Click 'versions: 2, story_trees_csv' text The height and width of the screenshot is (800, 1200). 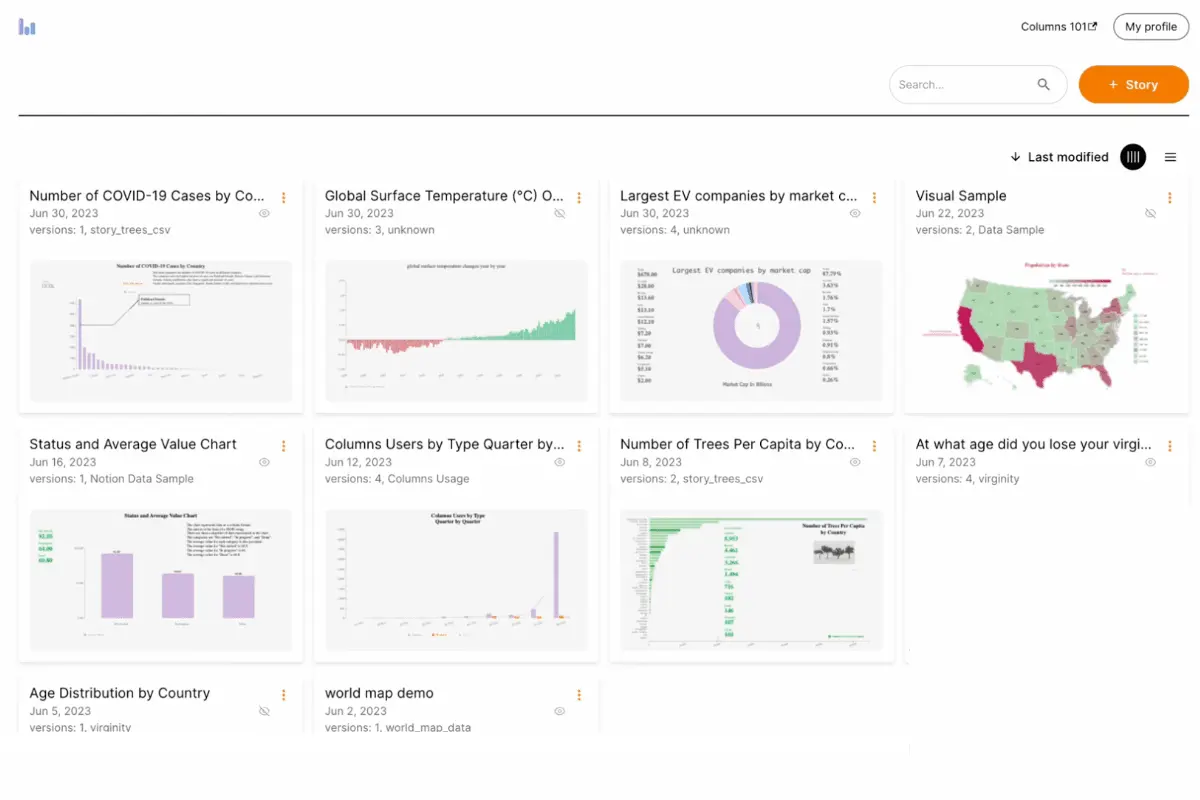[692, 479]
